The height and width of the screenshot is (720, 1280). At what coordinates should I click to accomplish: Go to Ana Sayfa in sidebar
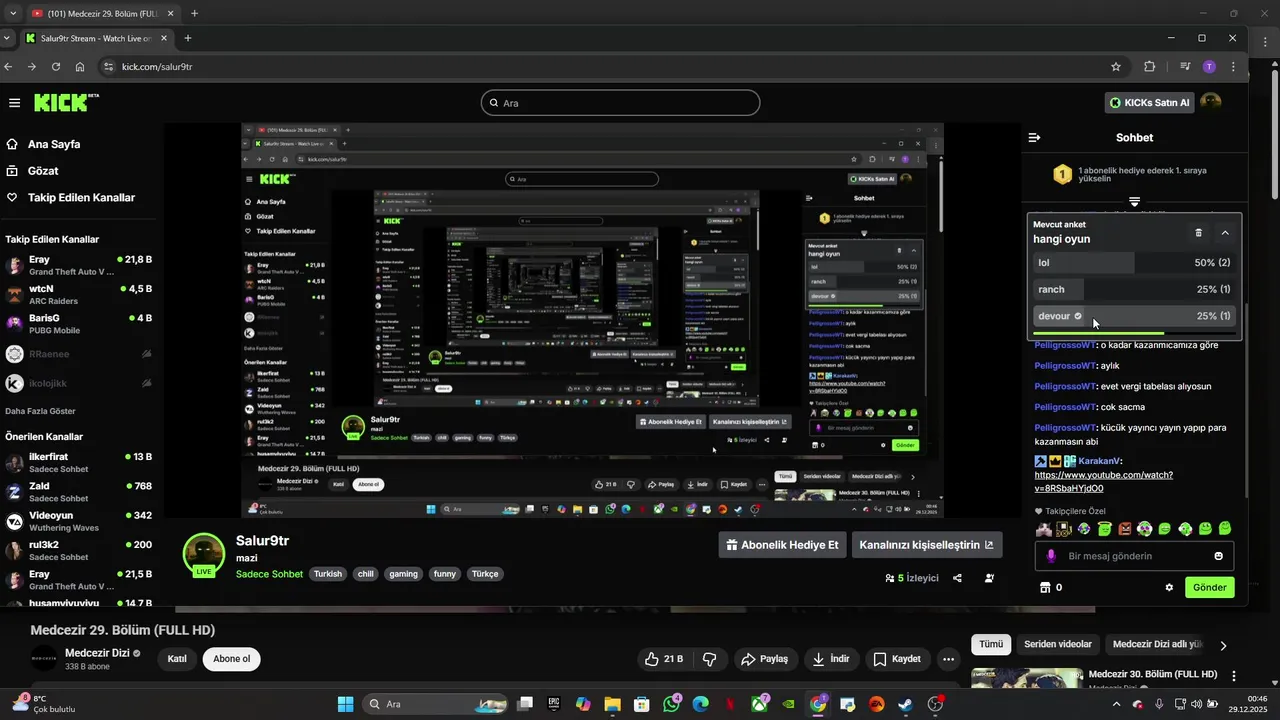(x=43, y=144)
